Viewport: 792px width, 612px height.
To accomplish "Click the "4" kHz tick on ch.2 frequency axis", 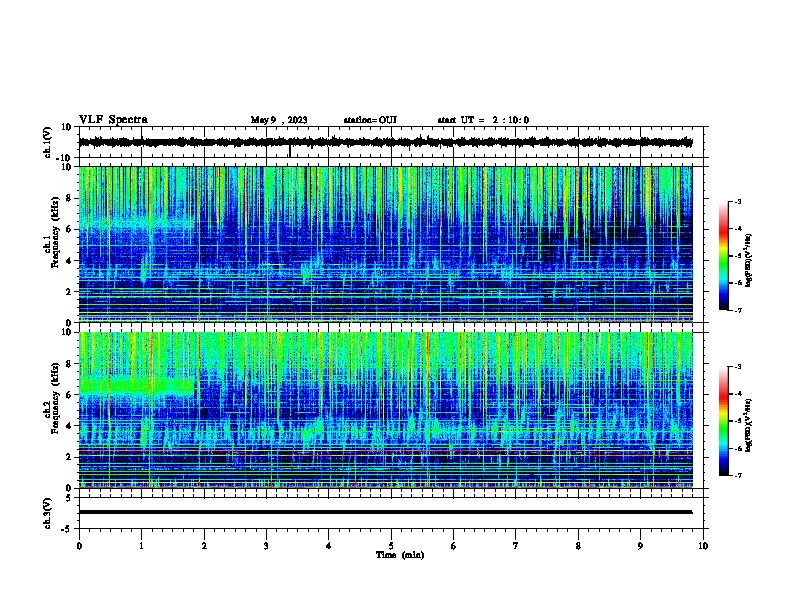I will click(71, 426).
